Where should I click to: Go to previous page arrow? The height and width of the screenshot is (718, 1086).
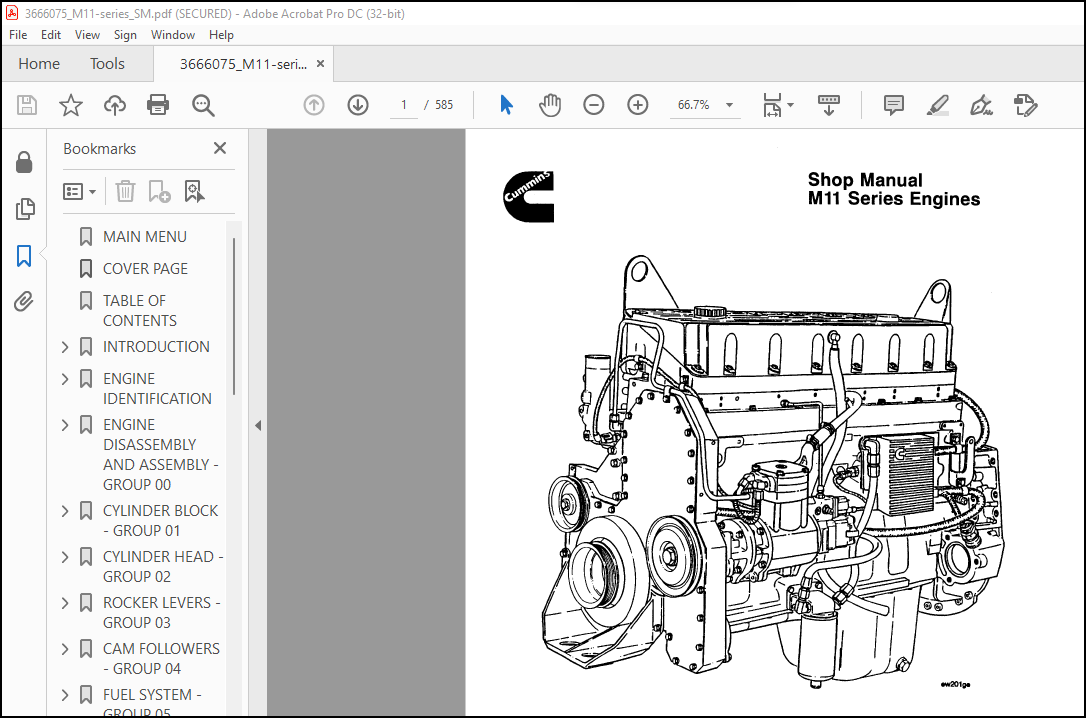click(x=314, y=105)
